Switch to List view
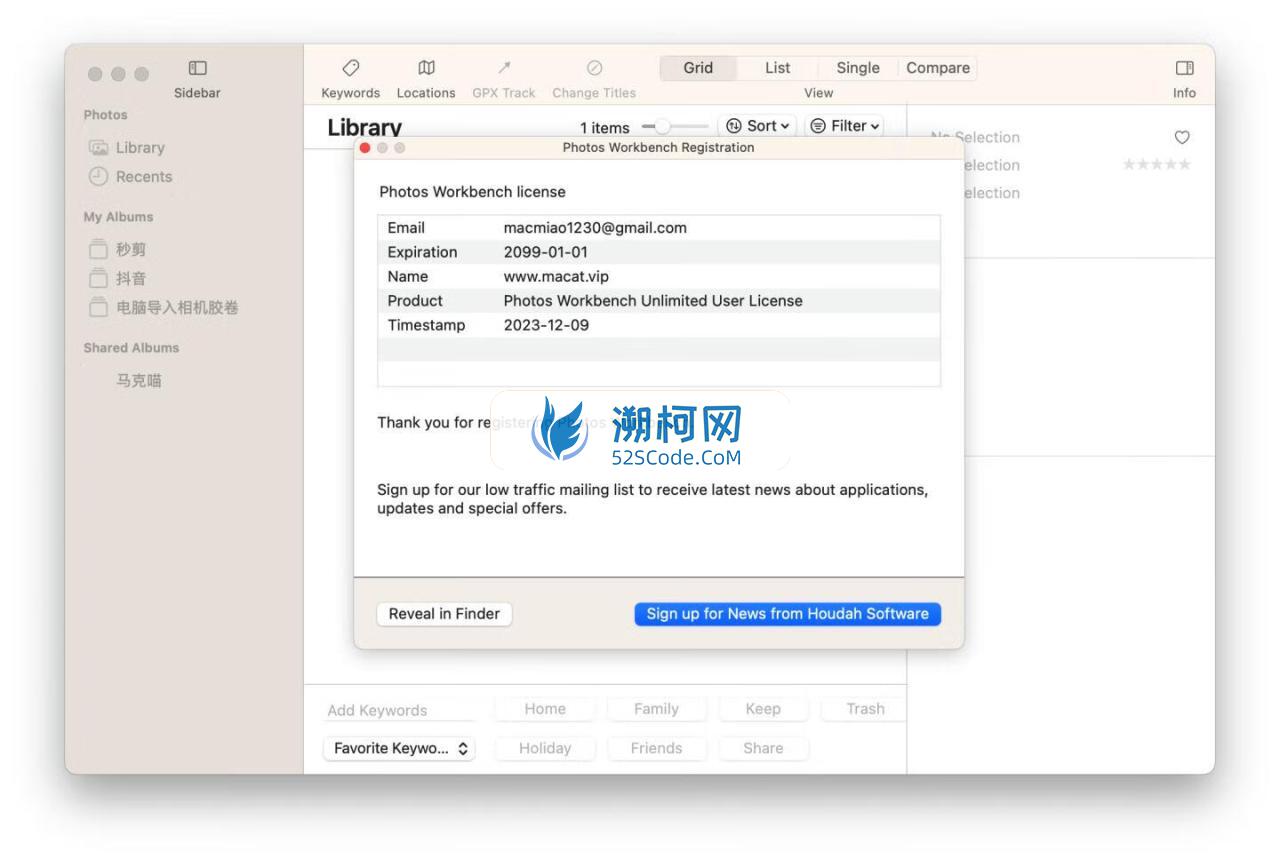 coord(777,68)
